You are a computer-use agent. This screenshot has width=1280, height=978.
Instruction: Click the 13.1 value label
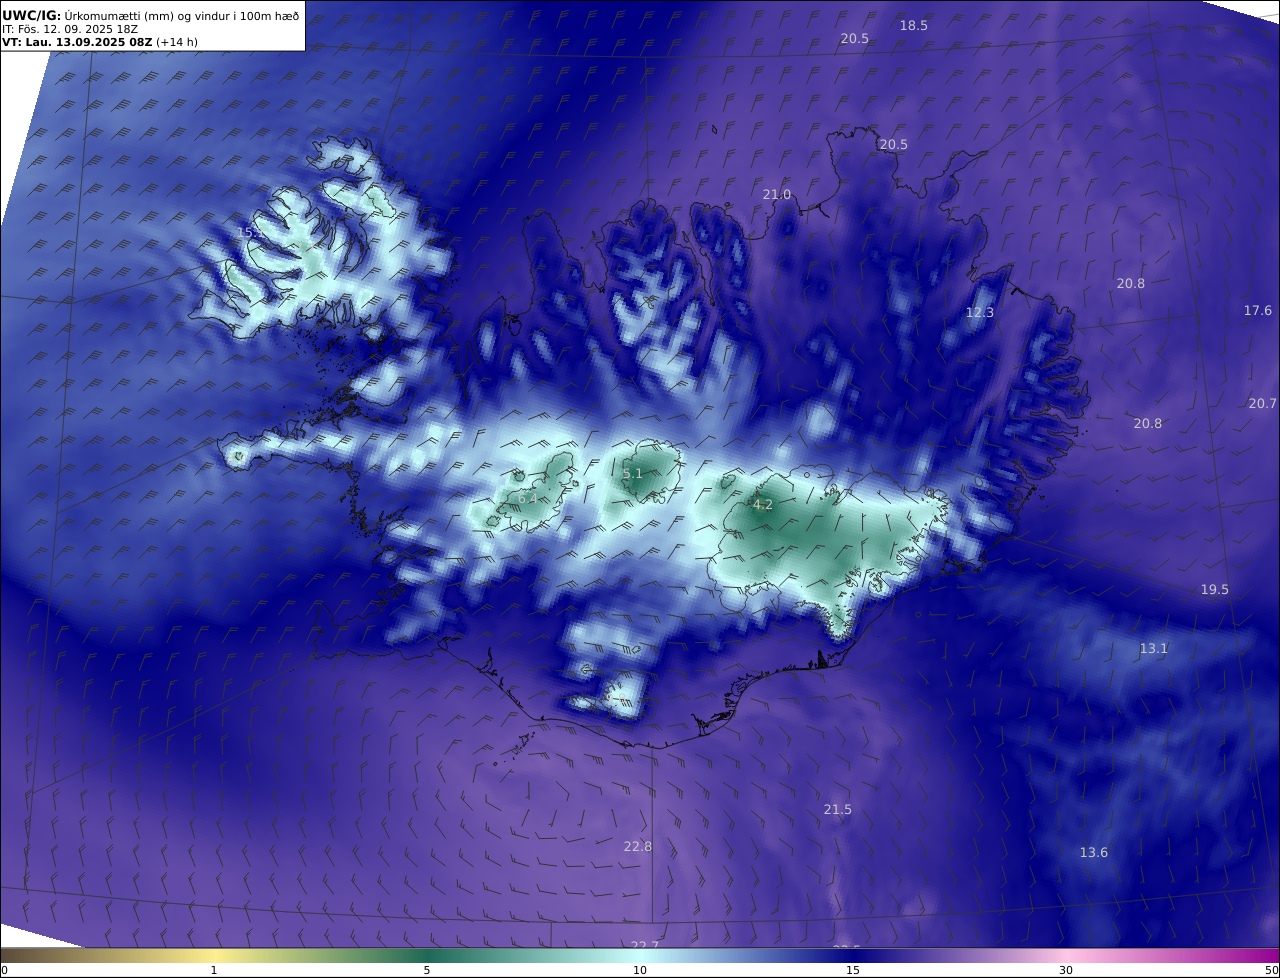(x=1154, y=649)
